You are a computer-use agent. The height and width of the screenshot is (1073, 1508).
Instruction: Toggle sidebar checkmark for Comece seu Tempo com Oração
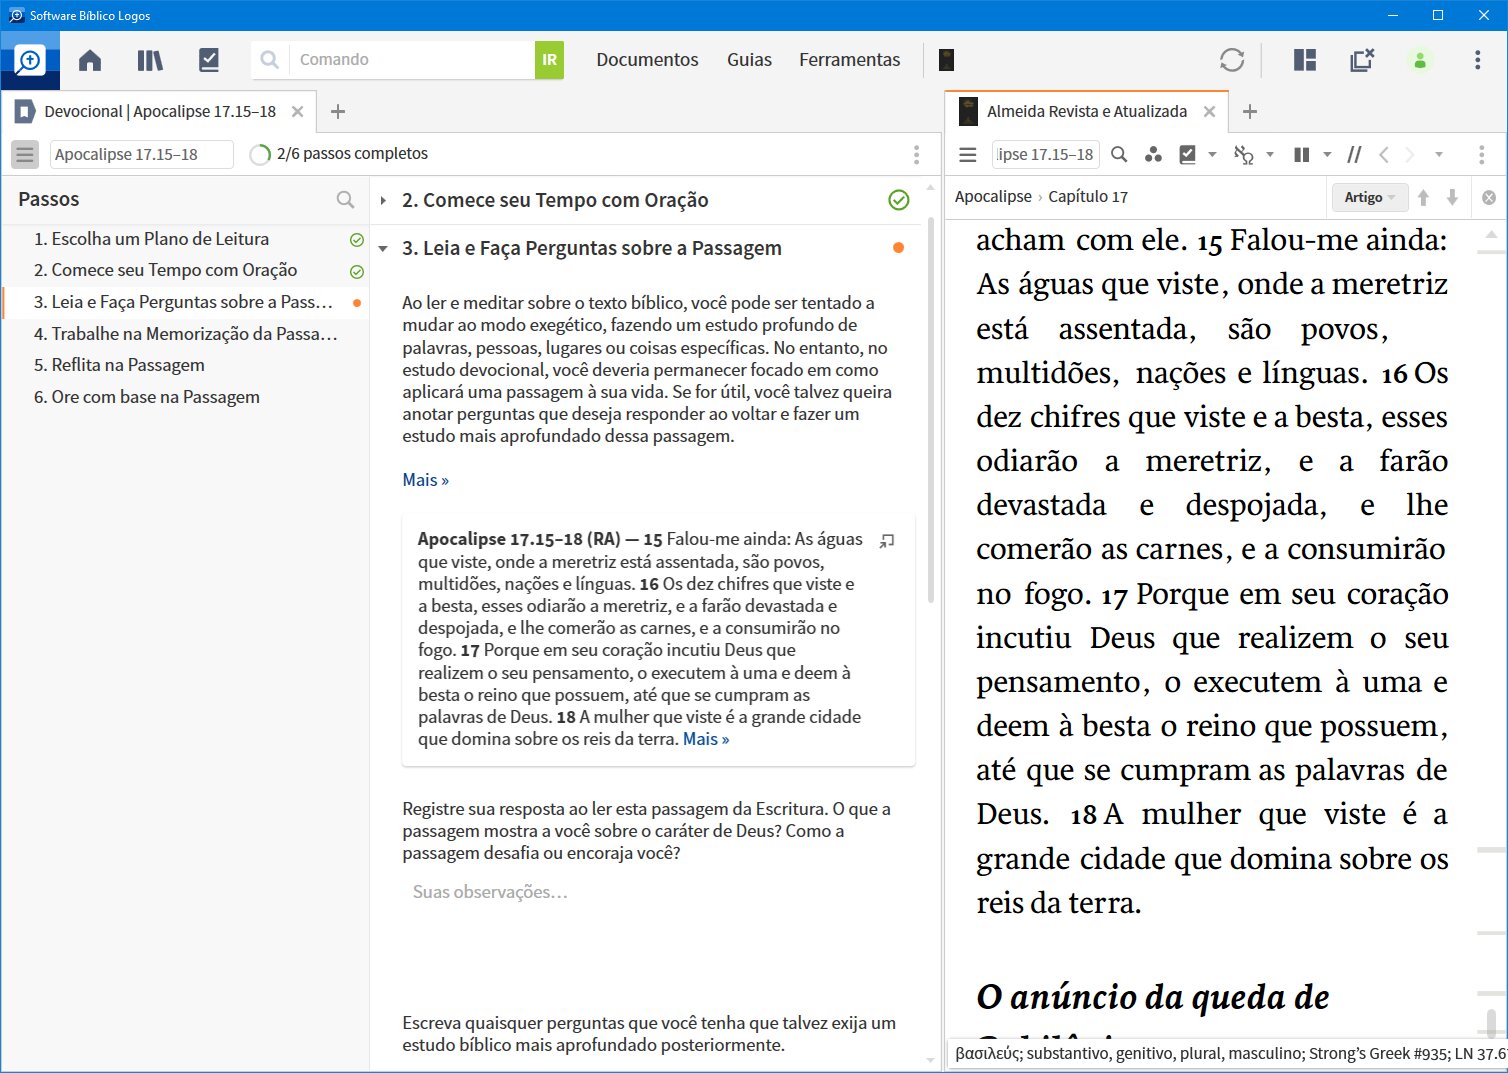(357, 271)
